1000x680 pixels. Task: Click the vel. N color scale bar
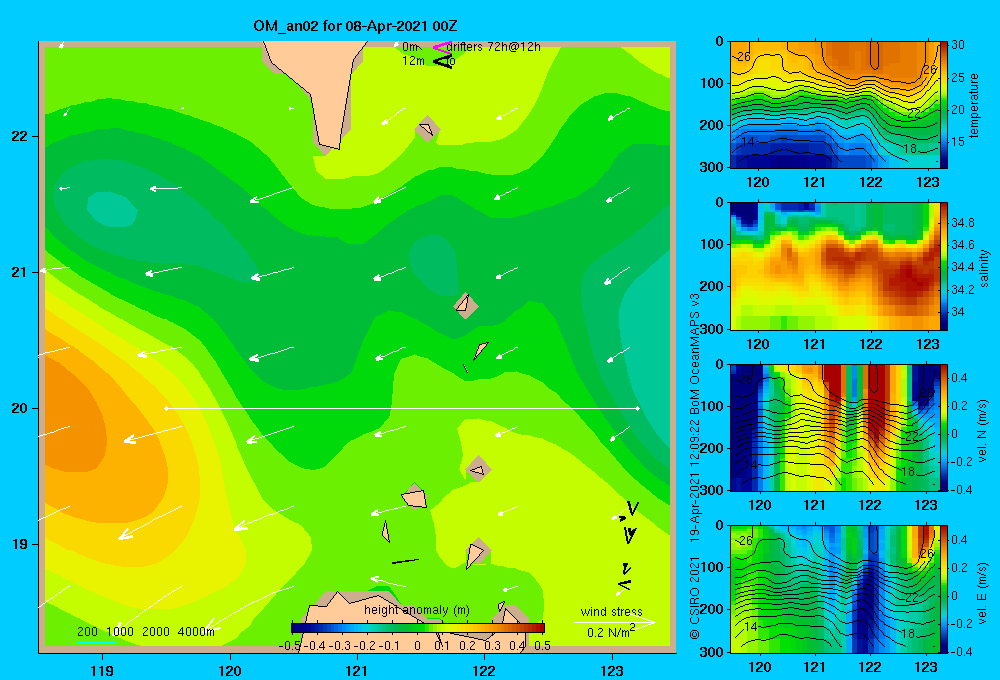pos(944,428)
